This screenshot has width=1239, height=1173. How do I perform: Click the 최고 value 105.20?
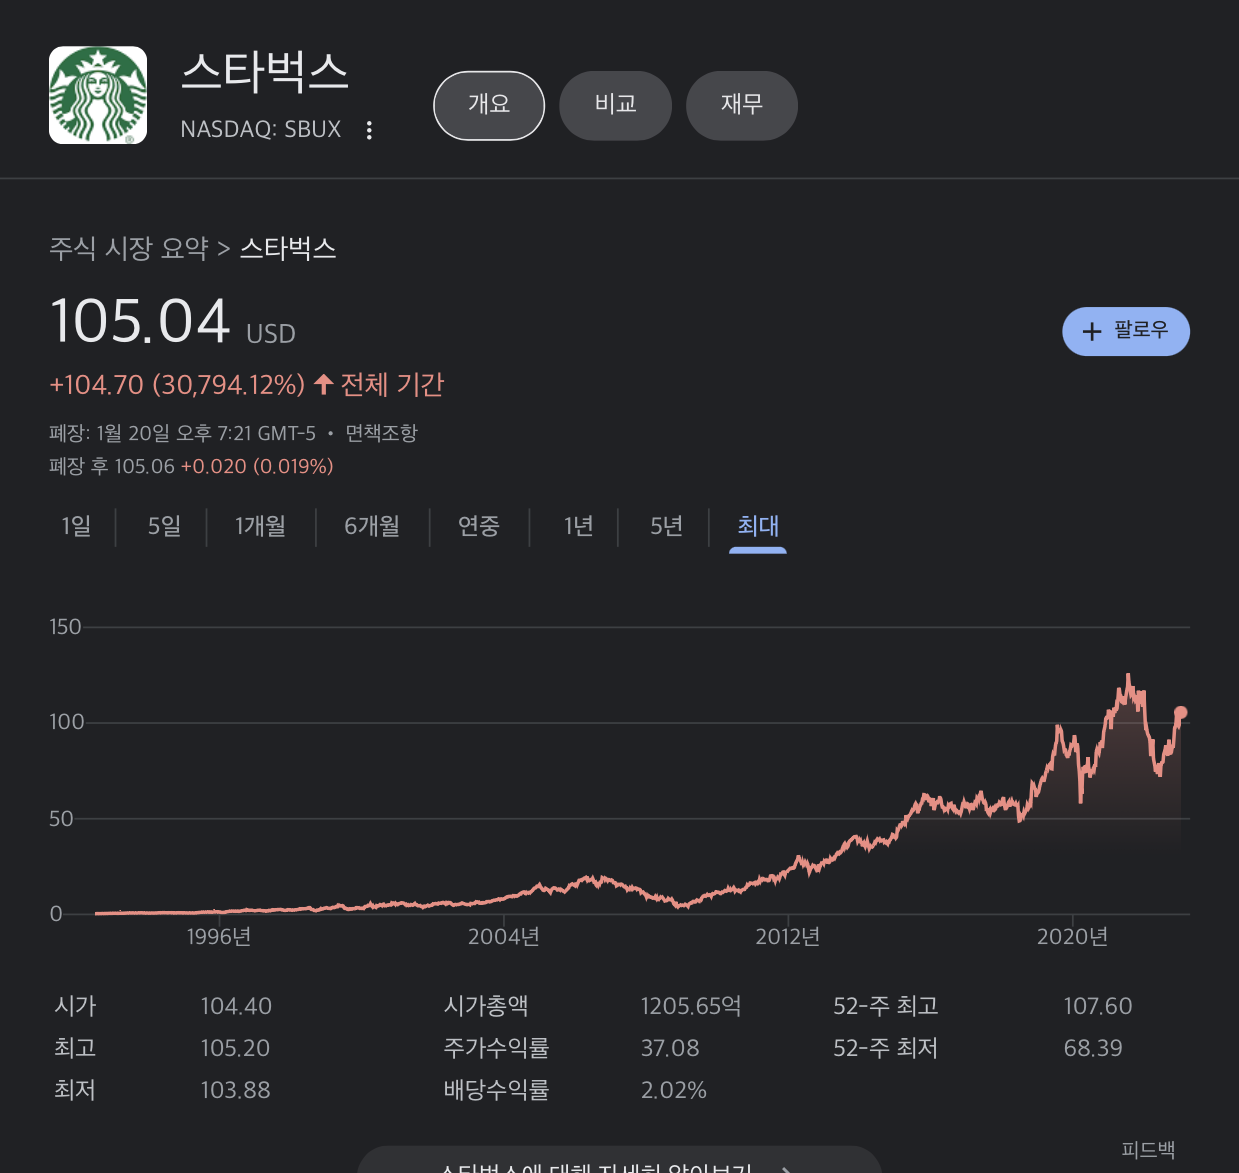(x=235, y=1048)
